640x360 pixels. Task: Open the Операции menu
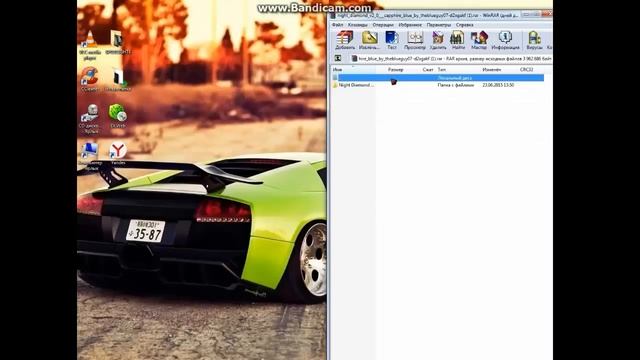tap(383, 25)
